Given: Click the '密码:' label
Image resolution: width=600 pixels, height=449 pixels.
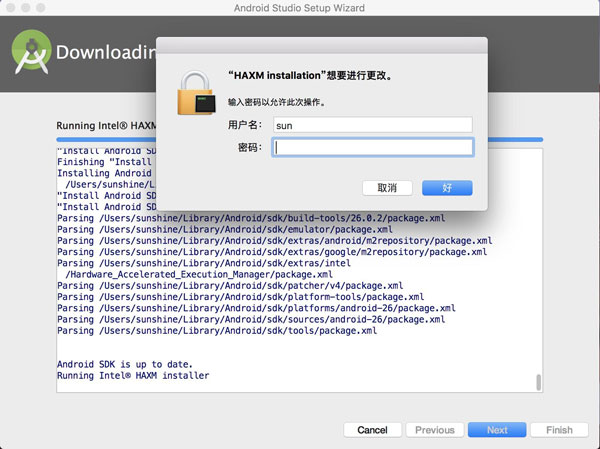Looking at the screenshot, I should pos(250,147).
